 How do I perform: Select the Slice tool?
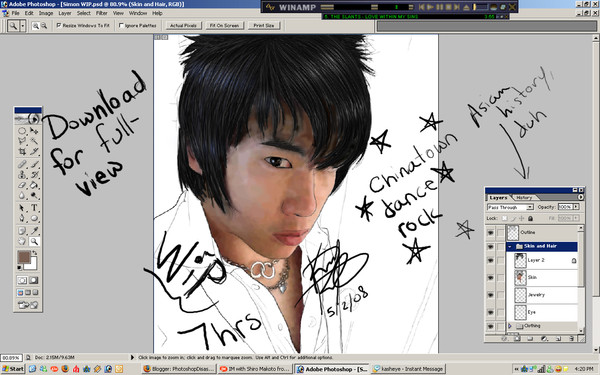click(x=34, y=152)
